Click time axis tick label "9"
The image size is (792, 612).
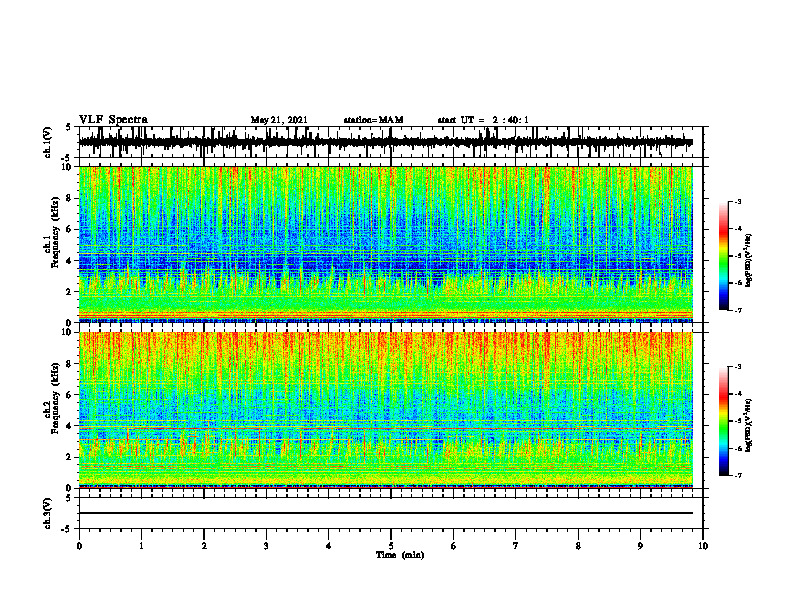(x=640, y=546)
